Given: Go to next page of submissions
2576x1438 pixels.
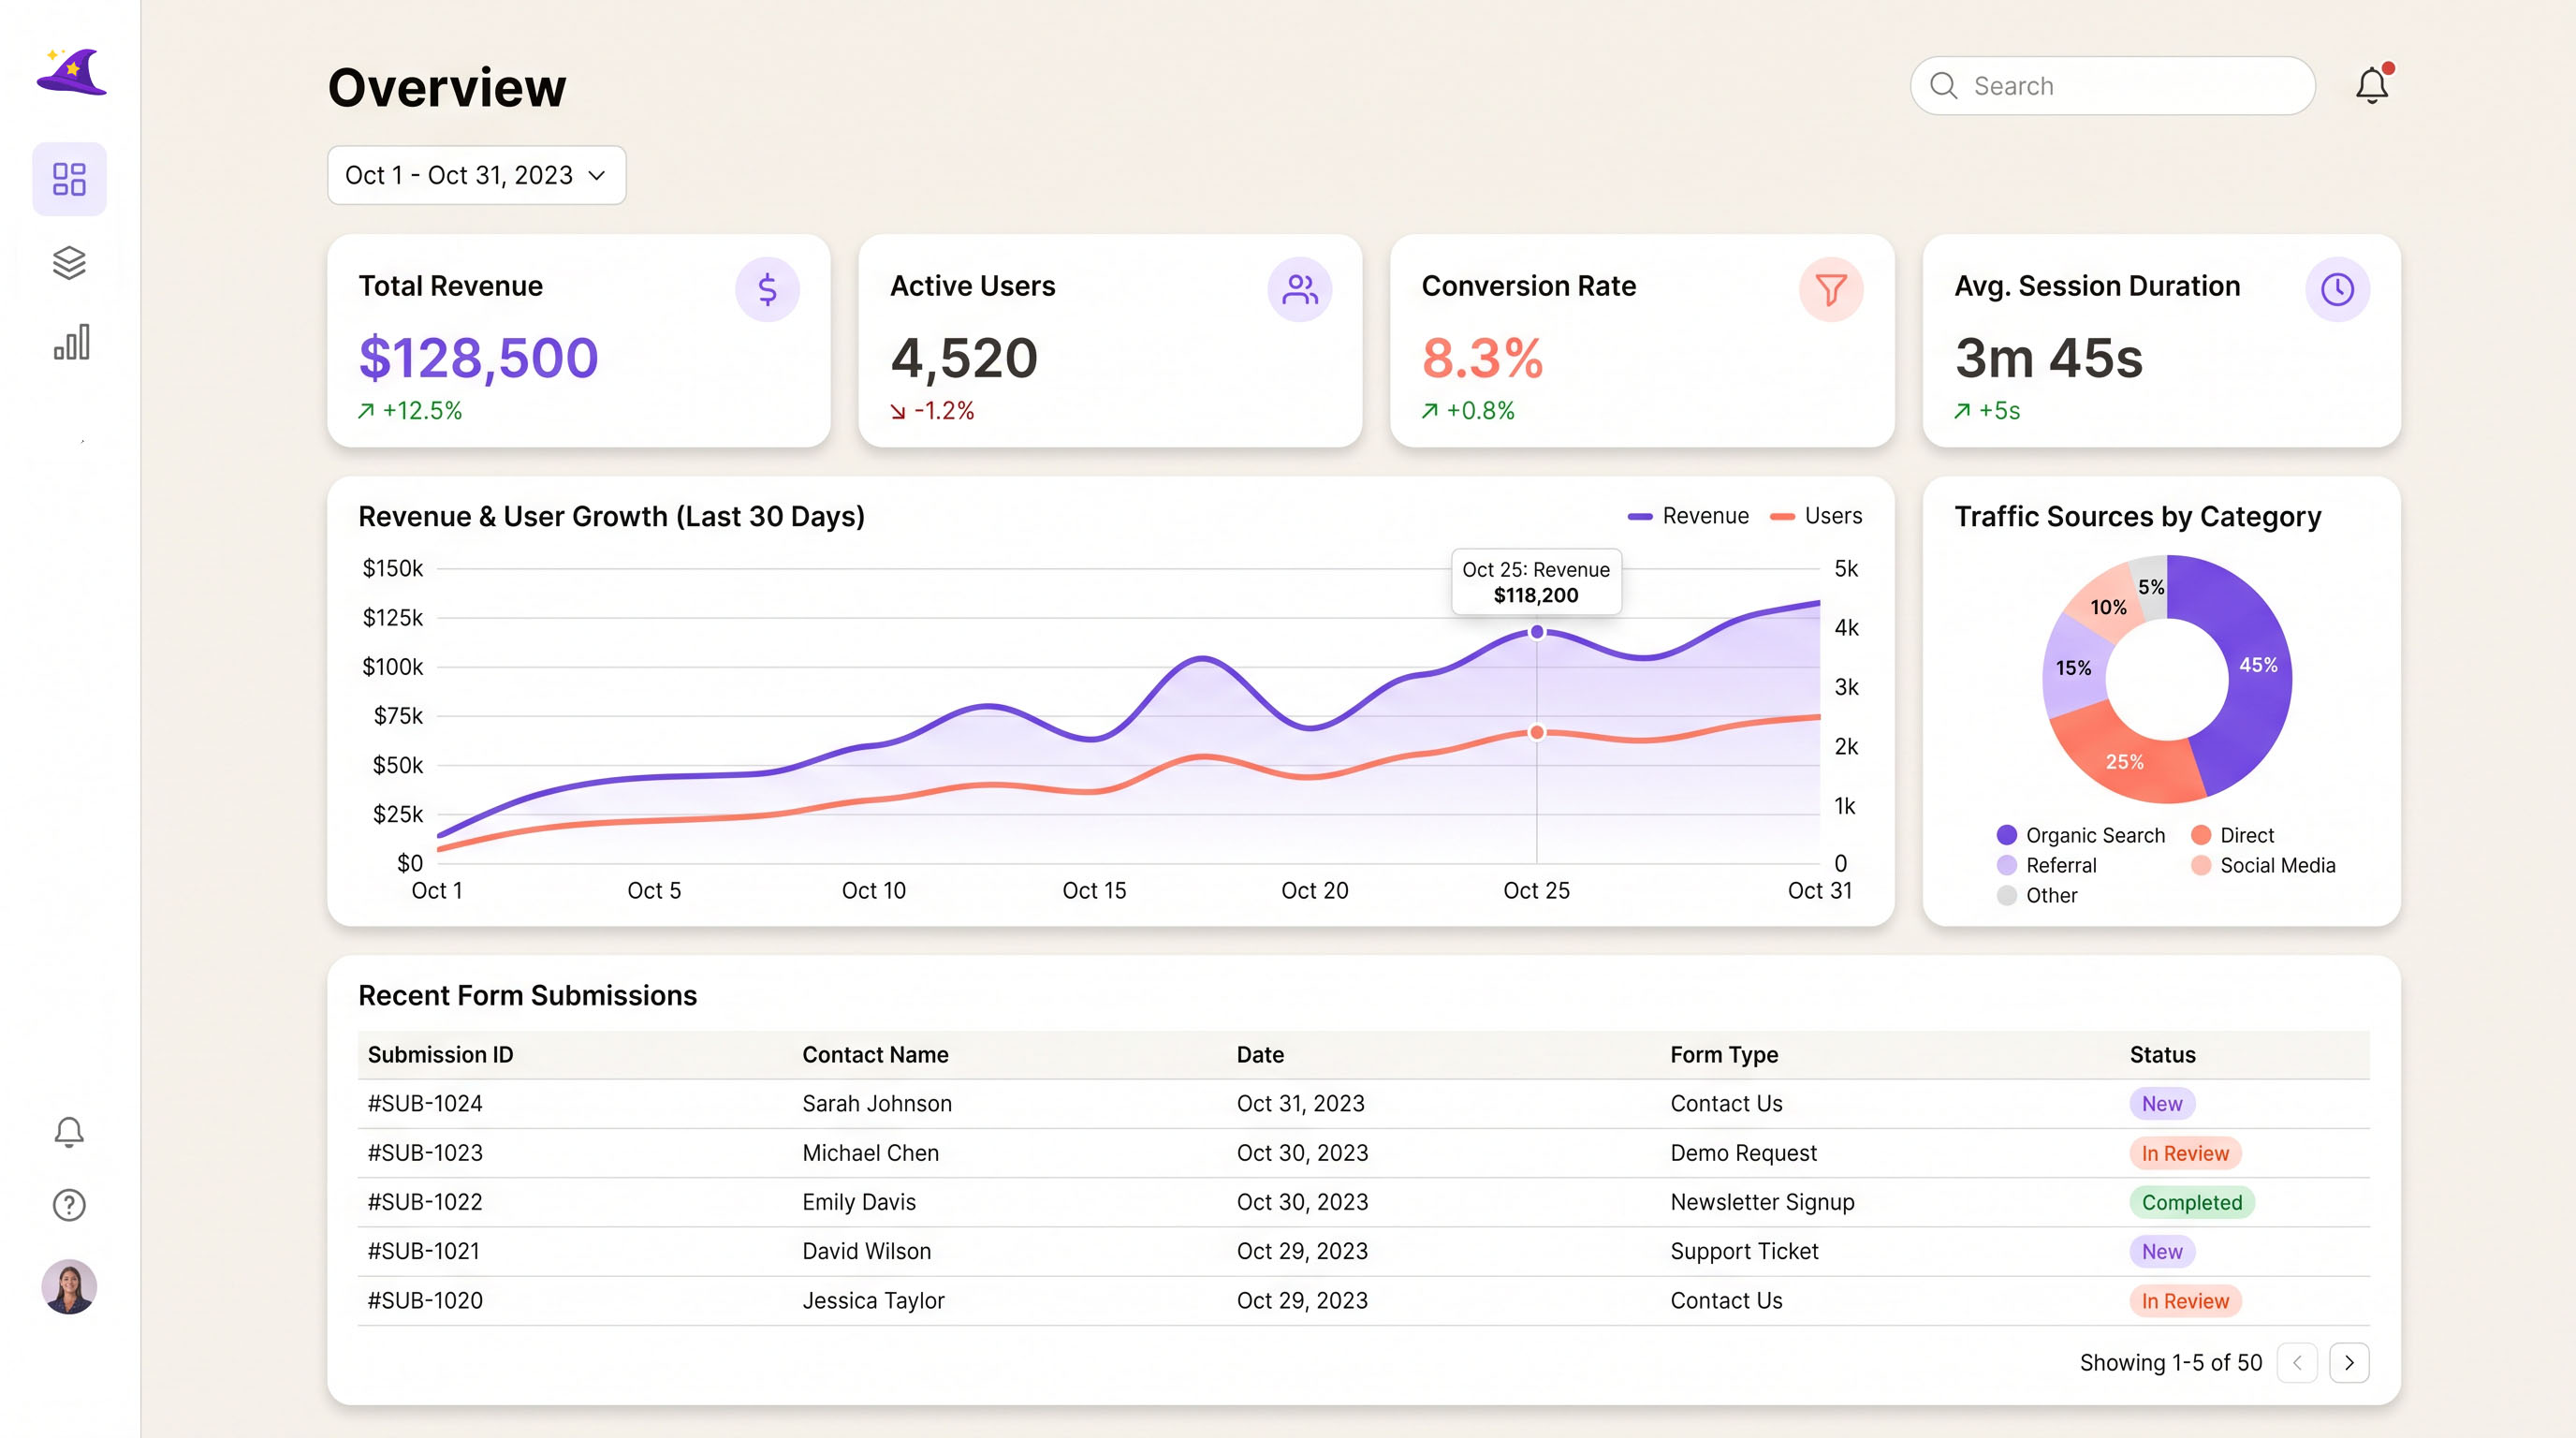Looking at the screenshot, I should [x=2349, y=1362].
